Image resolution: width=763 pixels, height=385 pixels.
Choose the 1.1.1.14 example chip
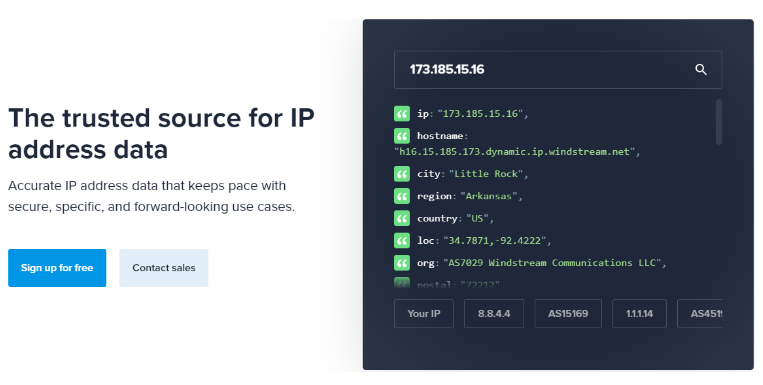pos(639,313)
